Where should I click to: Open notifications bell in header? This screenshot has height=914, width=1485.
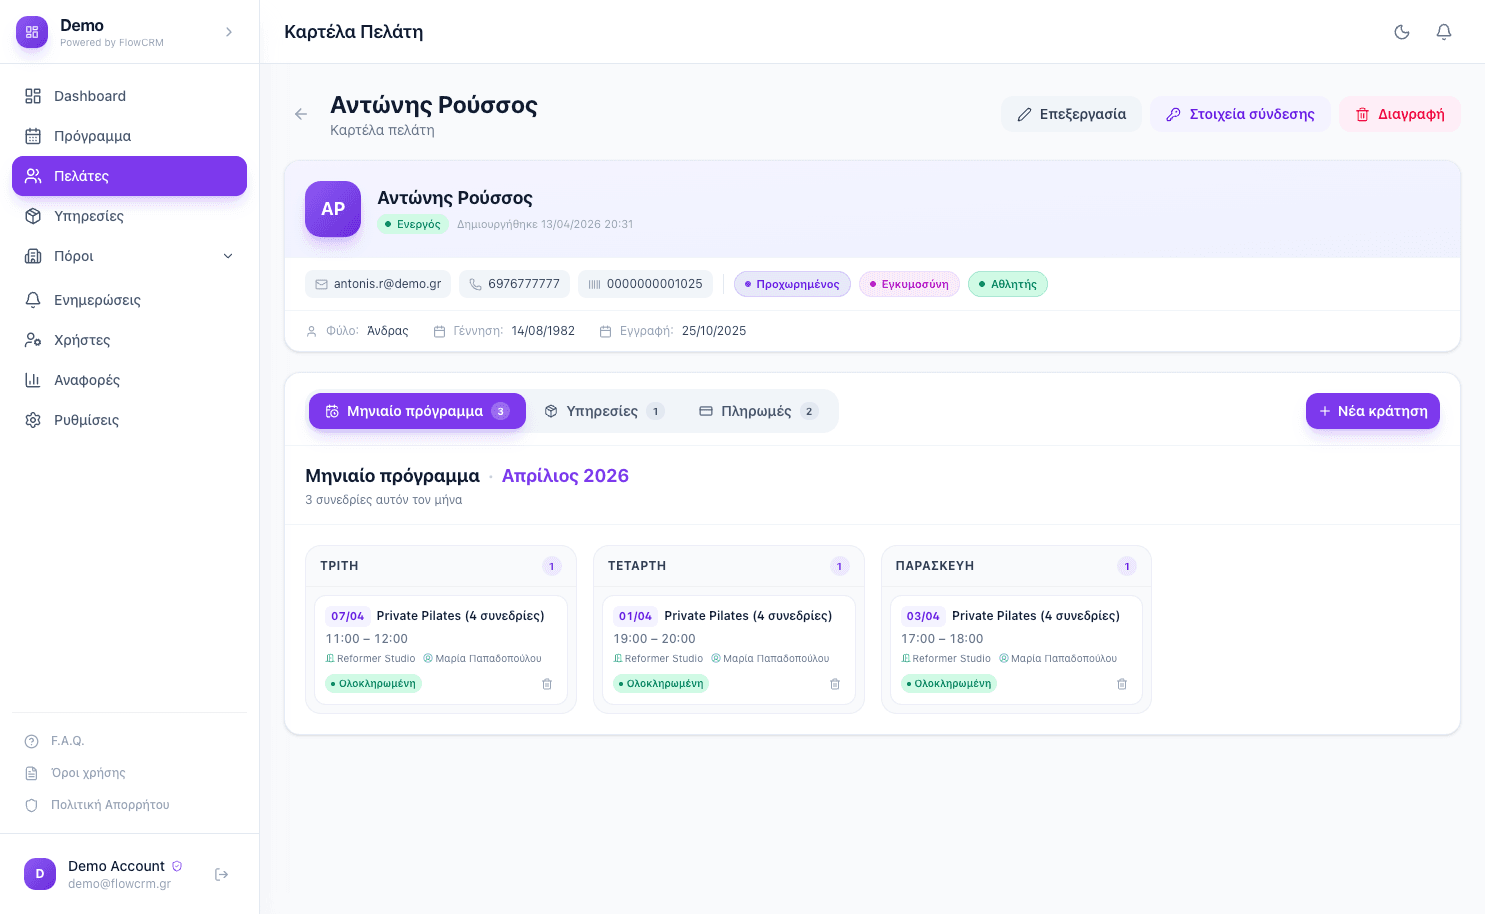point(1444,32)
